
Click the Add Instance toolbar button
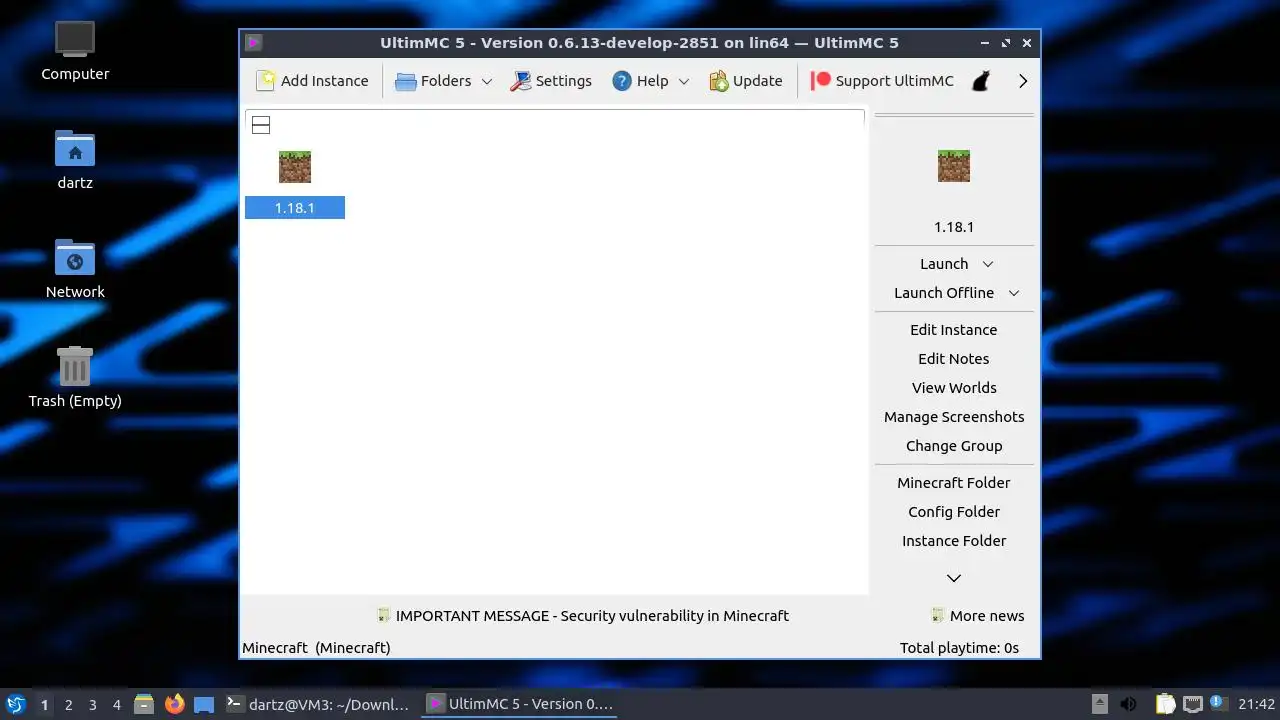coord(312,81)
